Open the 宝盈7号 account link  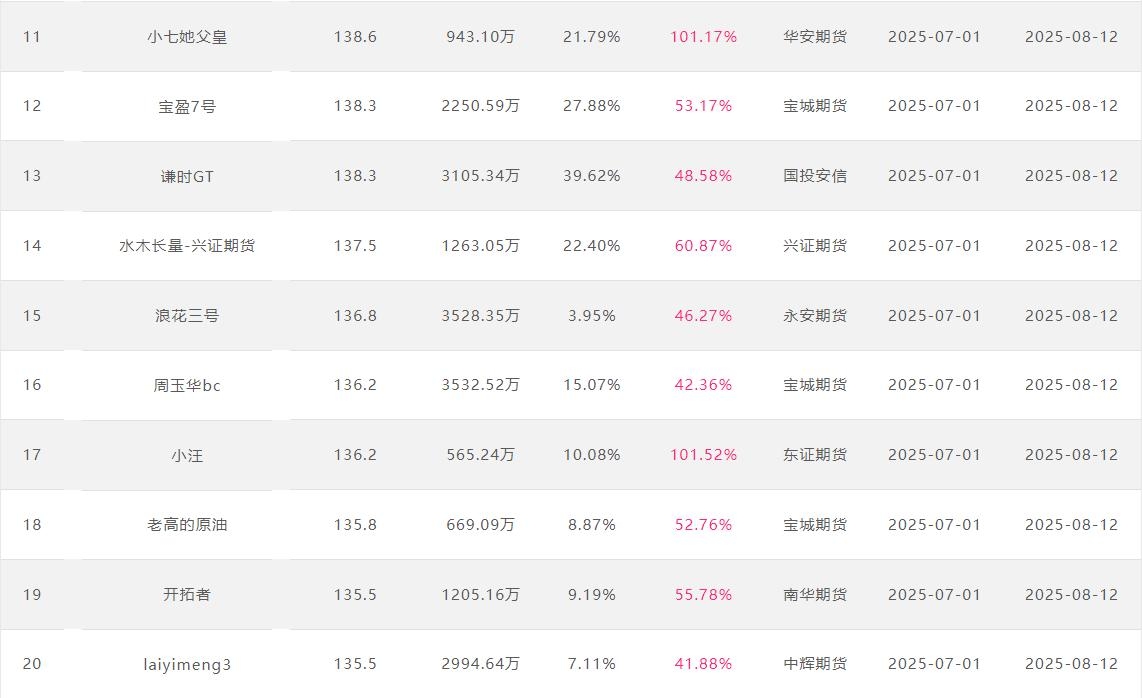point(187,106)
